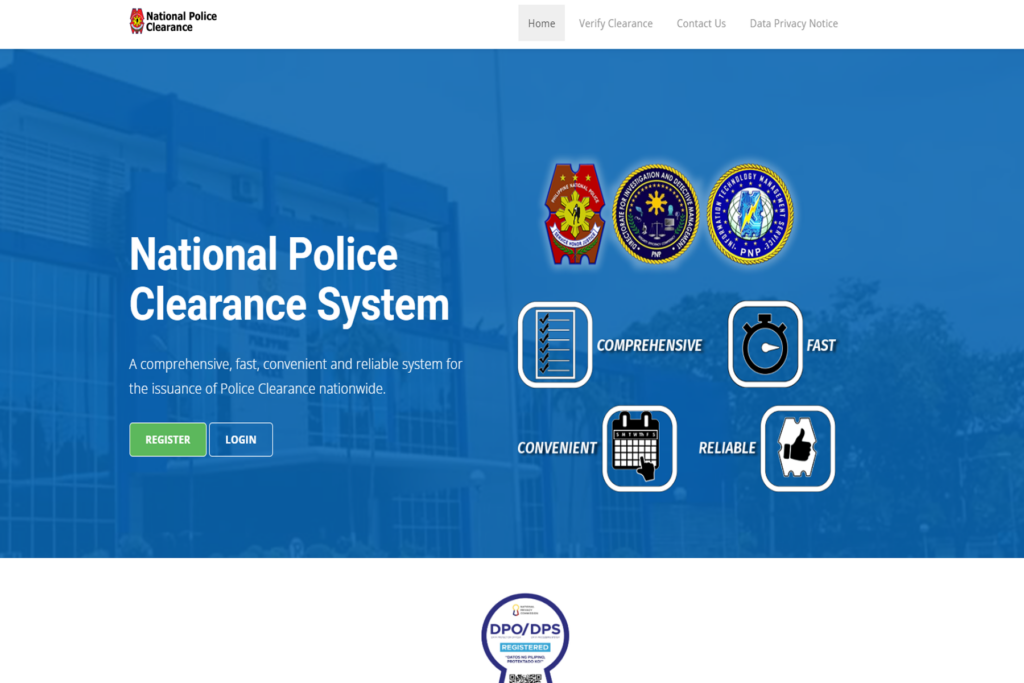Click the 'National Police Clearance' header brand text

(182, 22)
